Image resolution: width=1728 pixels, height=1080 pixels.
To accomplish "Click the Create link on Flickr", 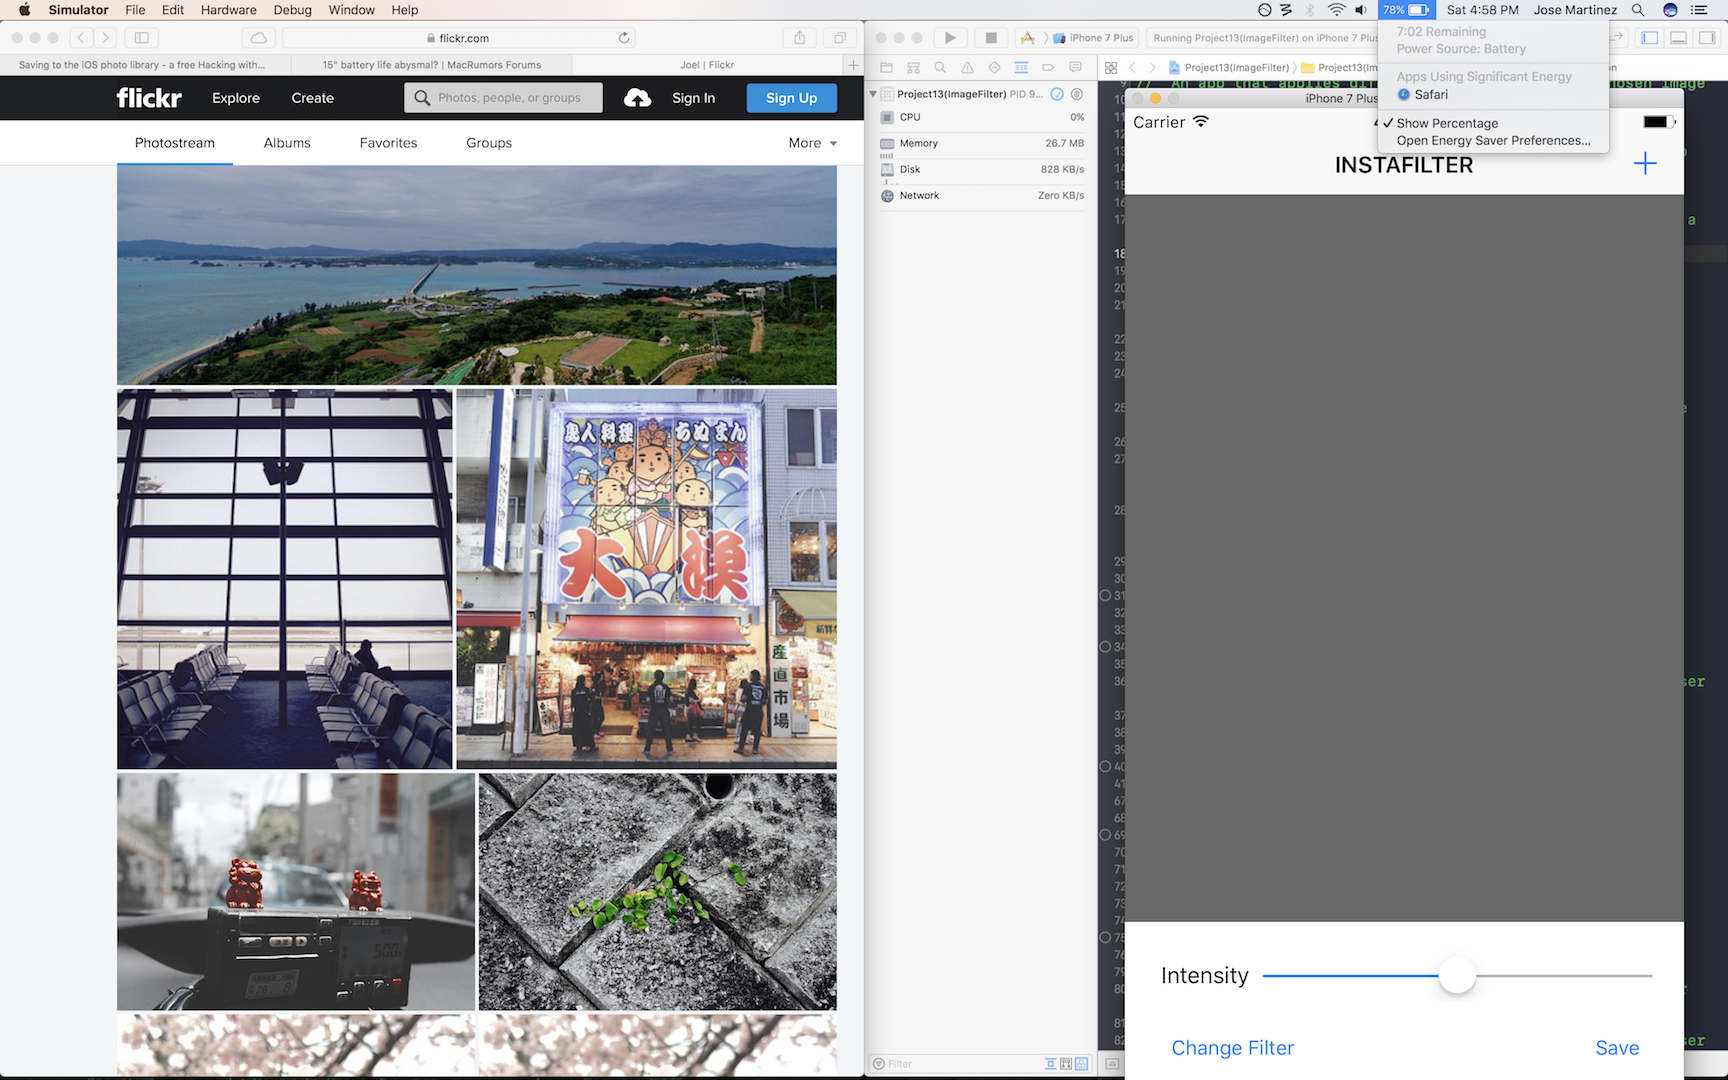I will point(312,98).
